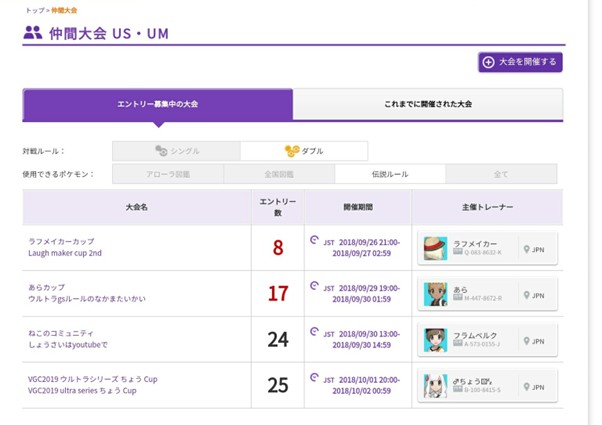Image resolution: width=602 pixels, height=425 pixels.
Task: Click the 2018/09/27 02:59 end time
Action: point(362,253)
